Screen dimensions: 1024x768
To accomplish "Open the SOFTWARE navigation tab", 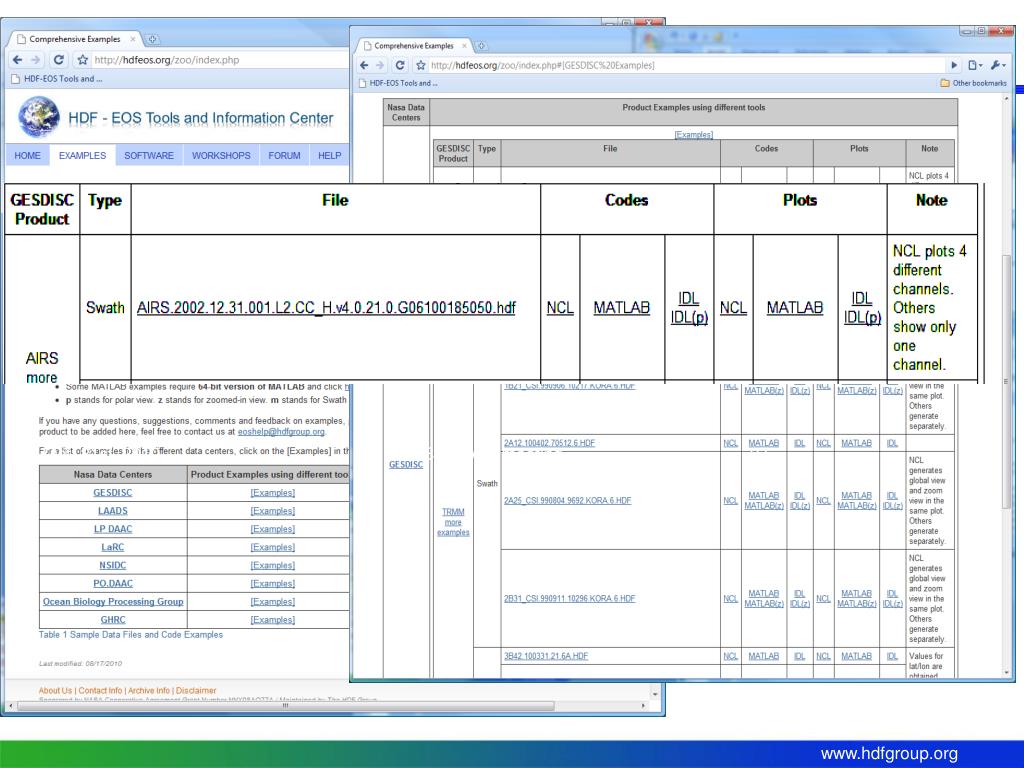I will (x=149, y=155).
